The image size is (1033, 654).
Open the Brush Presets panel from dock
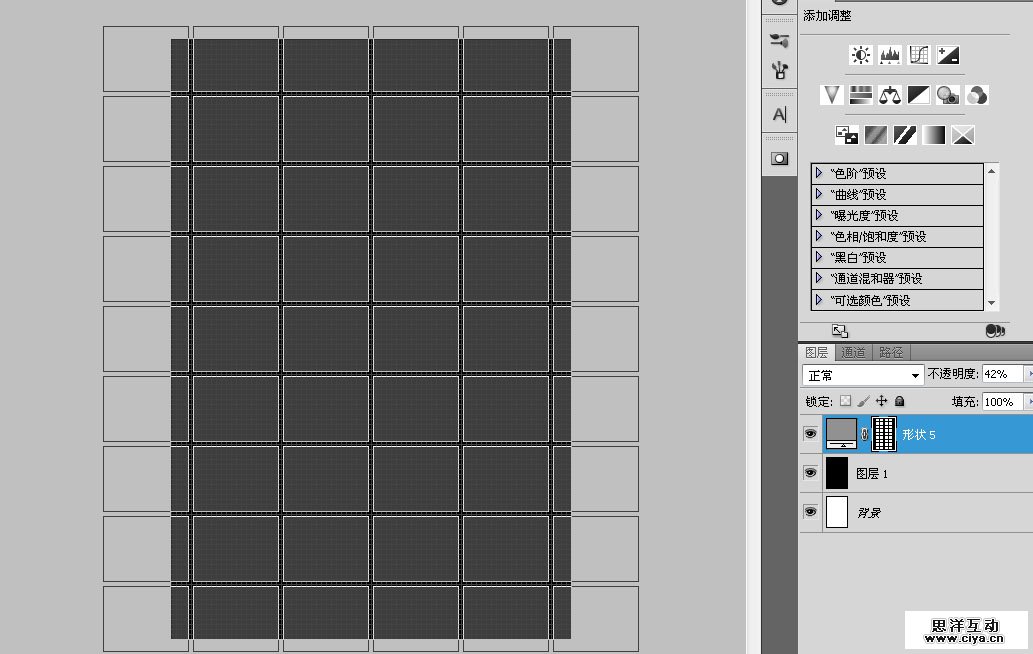point(779,40)
